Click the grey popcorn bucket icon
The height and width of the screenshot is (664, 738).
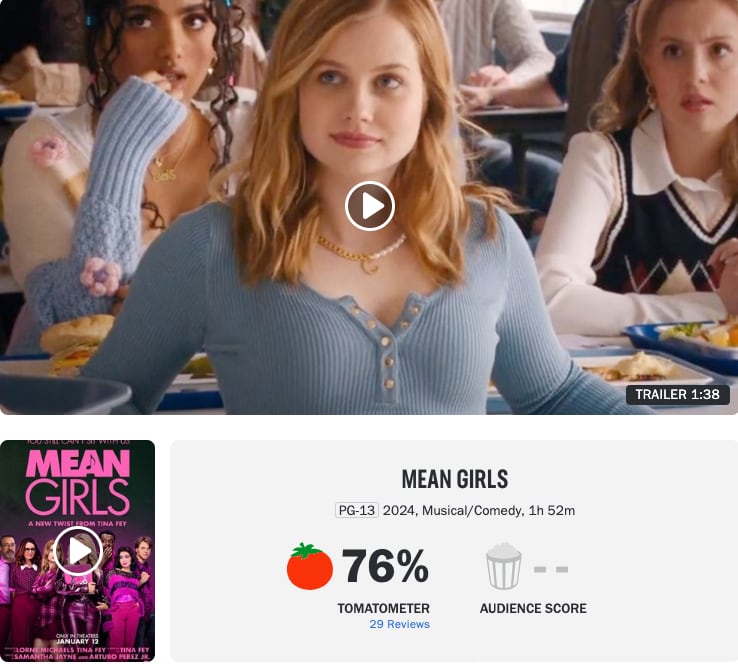point(504,566)
